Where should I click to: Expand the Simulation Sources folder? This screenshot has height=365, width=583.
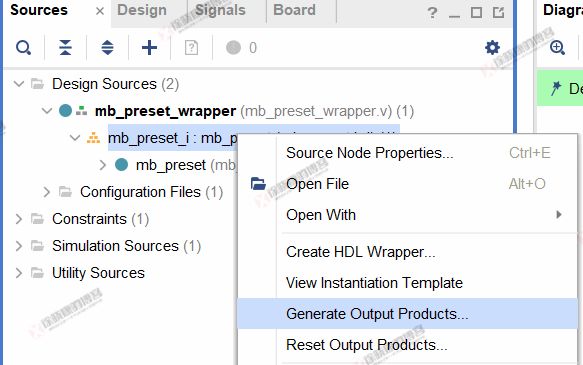pyautogui.click(x=19, y=246)
